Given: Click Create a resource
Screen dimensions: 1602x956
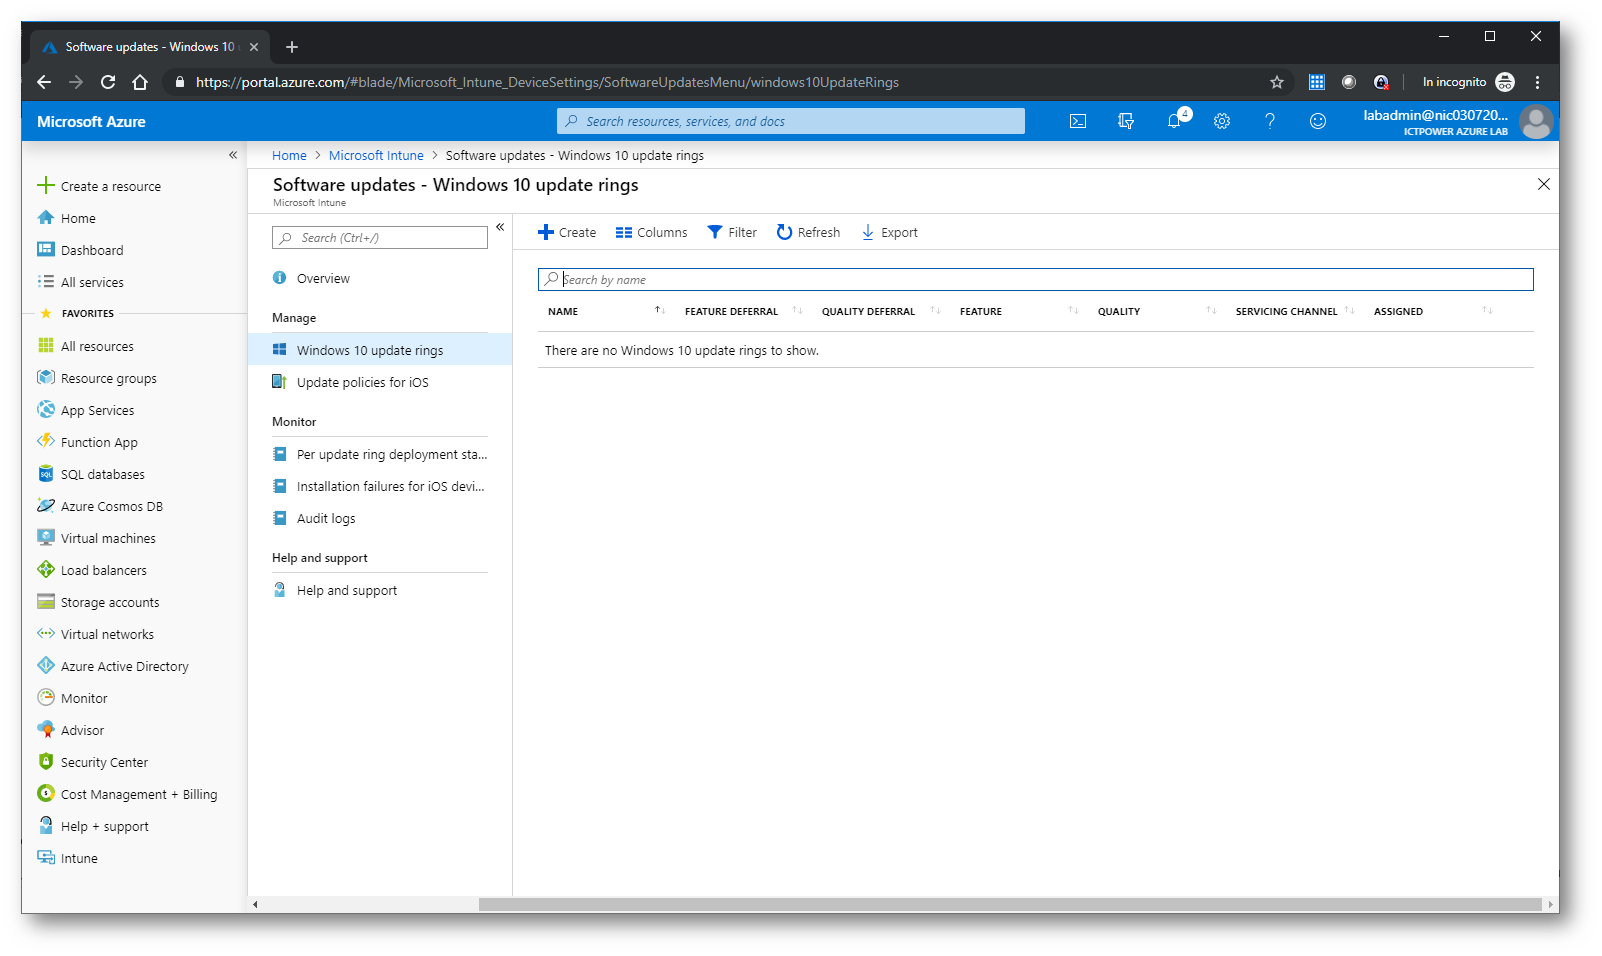Looking at the screenshot, I should (x=99, y=186).
